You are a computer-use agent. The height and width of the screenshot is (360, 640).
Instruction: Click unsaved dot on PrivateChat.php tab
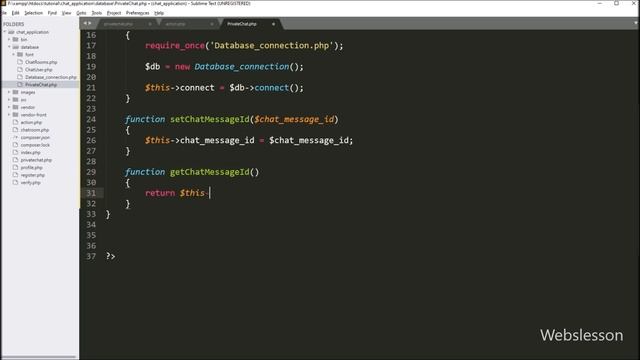pos(273,24)
